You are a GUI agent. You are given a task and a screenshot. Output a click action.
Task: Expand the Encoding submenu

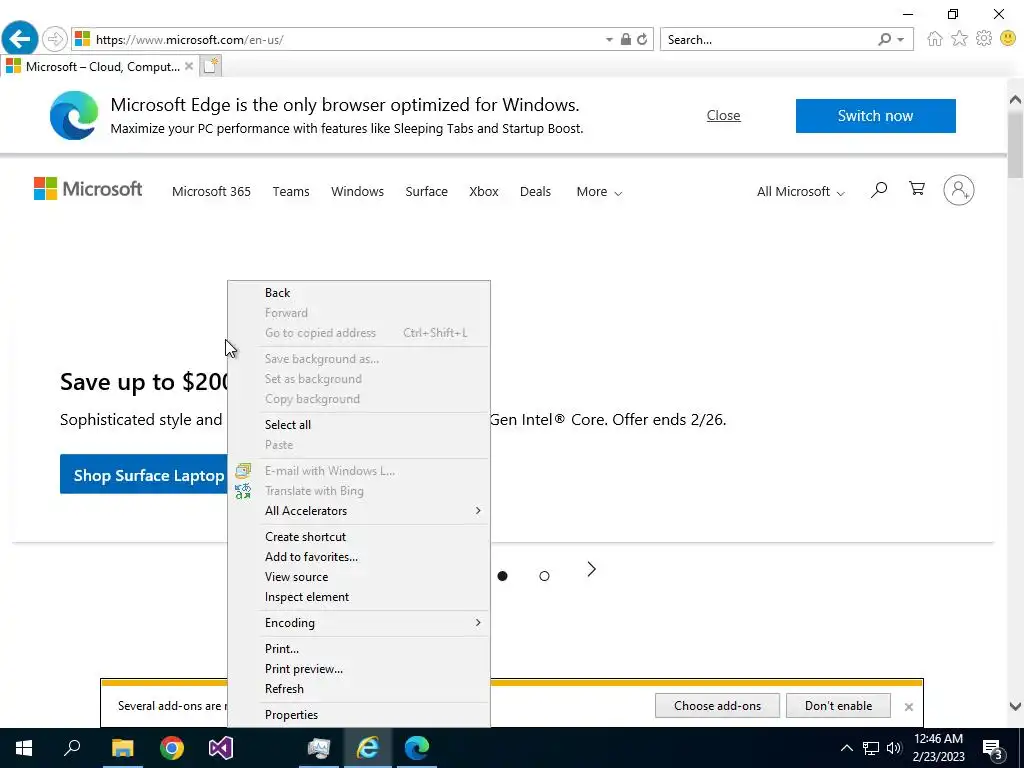pyautogui.click(x=359, y=623)
